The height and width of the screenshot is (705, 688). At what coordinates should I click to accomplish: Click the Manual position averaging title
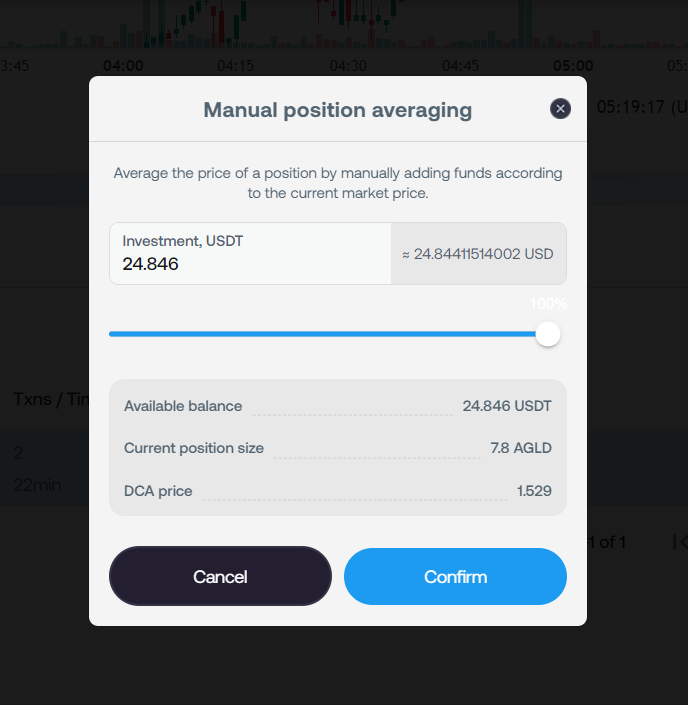[337, 110]
